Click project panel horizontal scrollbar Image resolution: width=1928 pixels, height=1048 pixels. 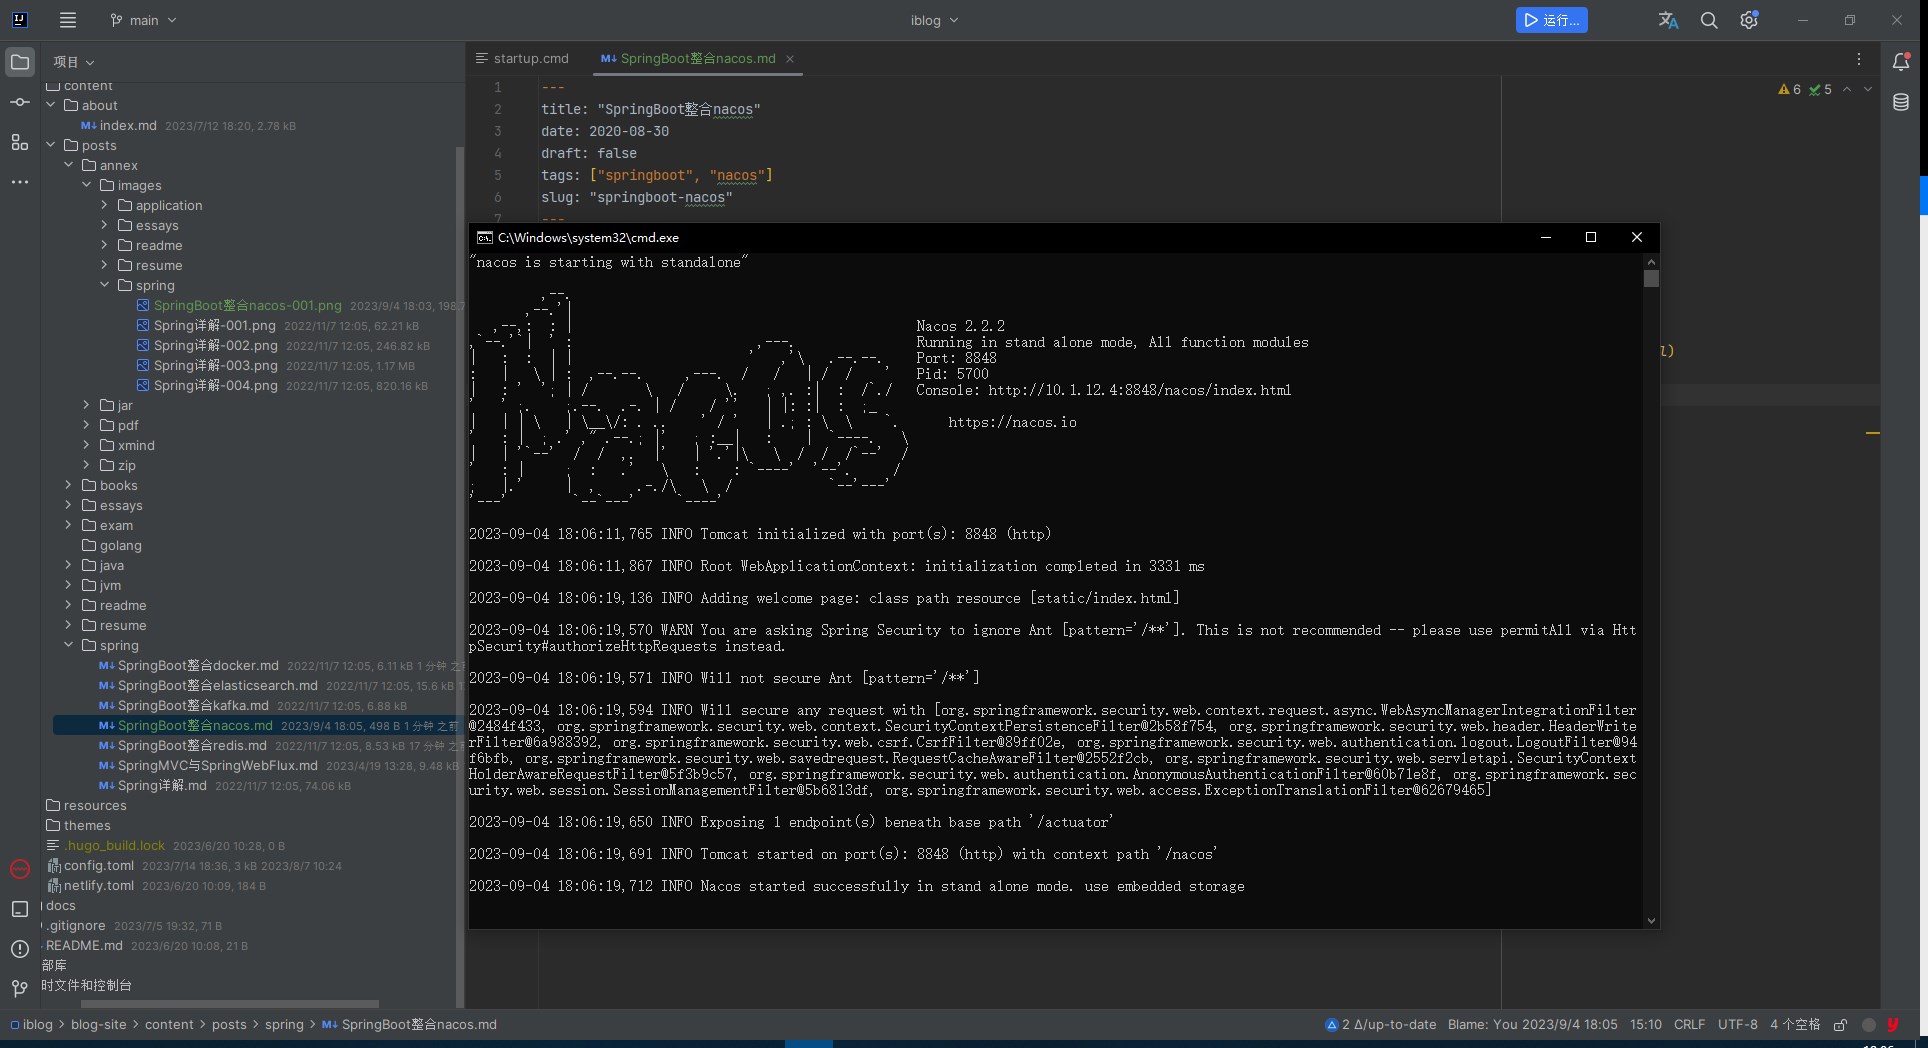(230, 1004)
